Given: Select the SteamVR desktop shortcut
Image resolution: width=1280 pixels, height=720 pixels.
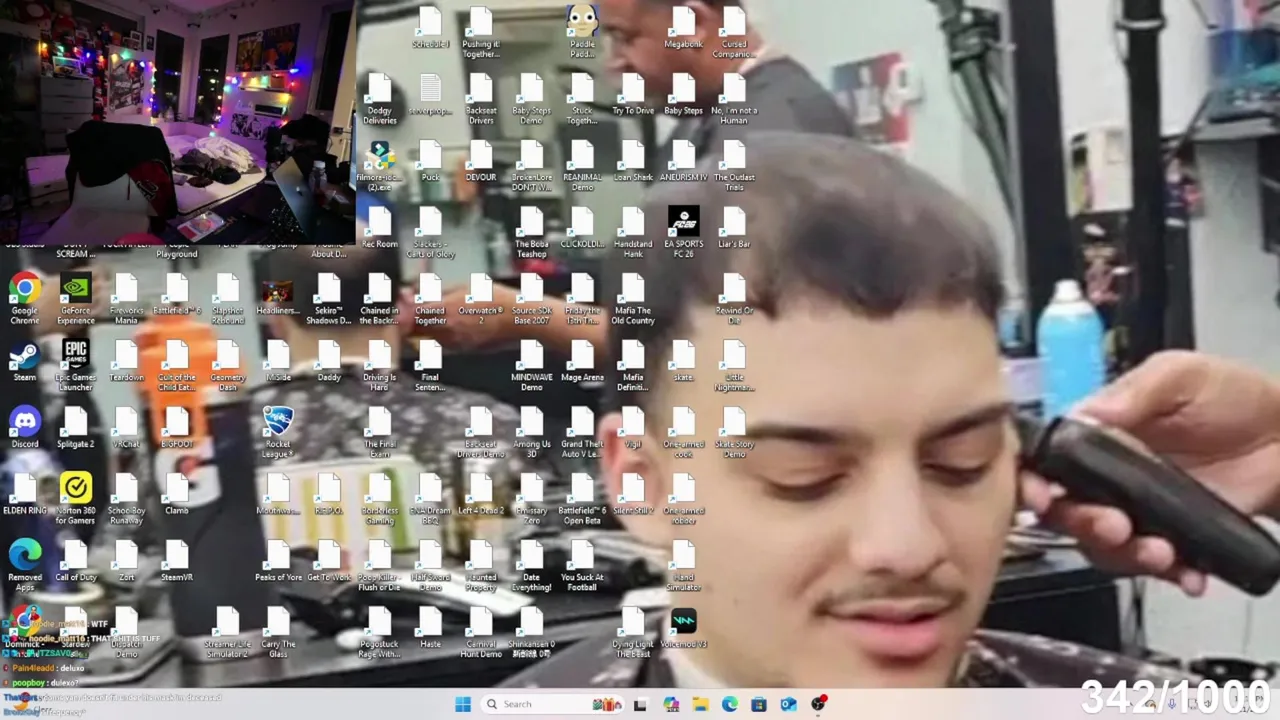Looking at the screenshot, I should 177,562.
